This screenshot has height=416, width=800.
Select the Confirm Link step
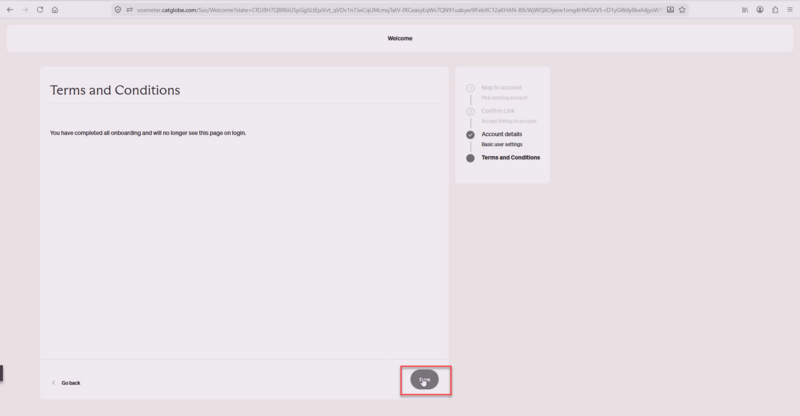click(498, 111)
